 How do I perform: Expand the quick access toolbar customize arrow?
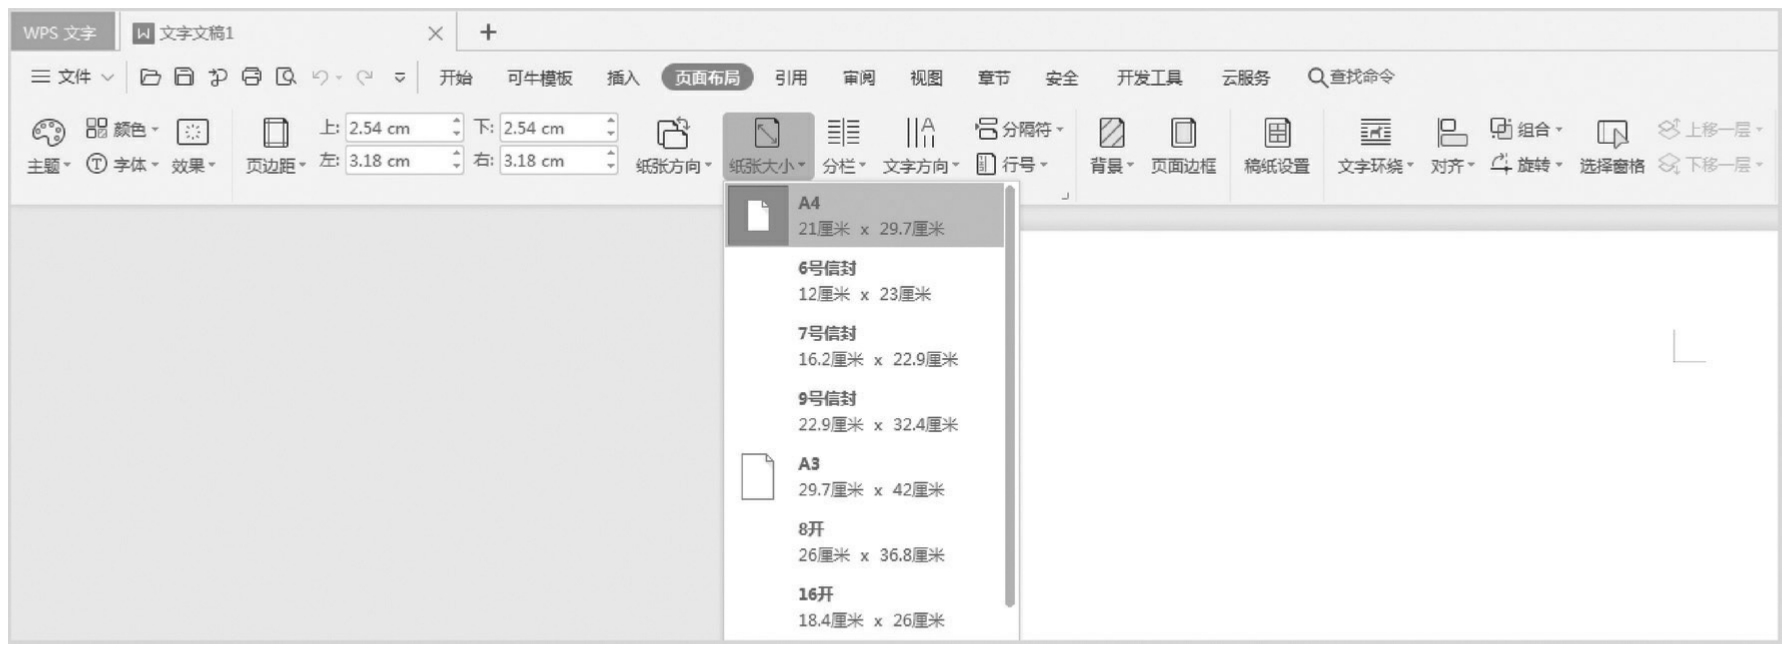[x=400, y=77]
